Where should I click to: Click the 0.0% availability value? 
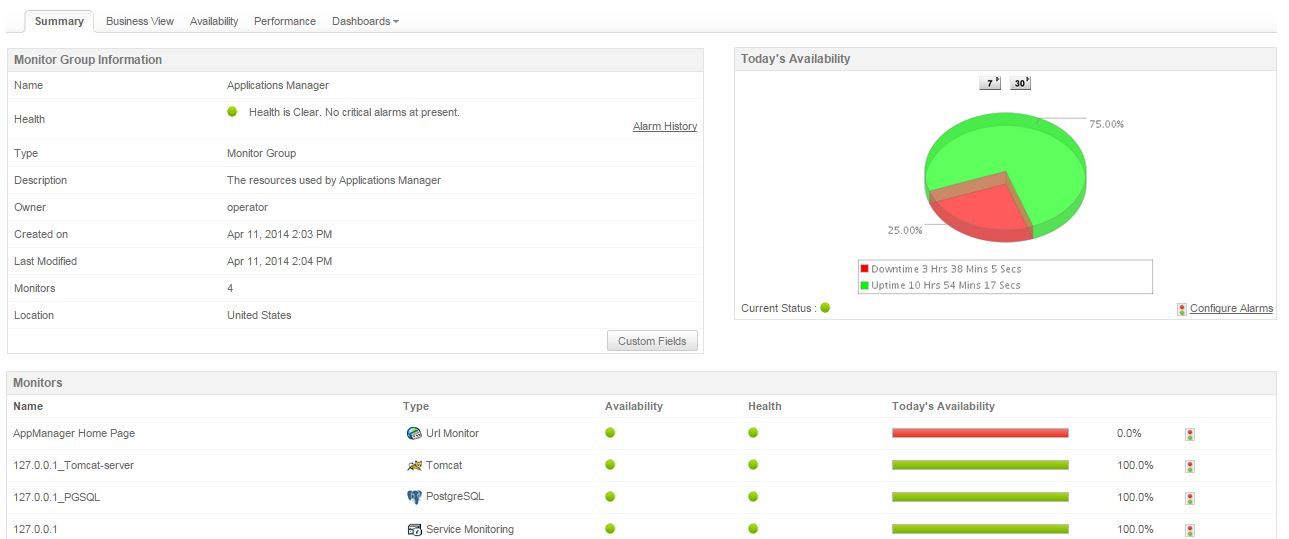click(x=1129, y=433)
